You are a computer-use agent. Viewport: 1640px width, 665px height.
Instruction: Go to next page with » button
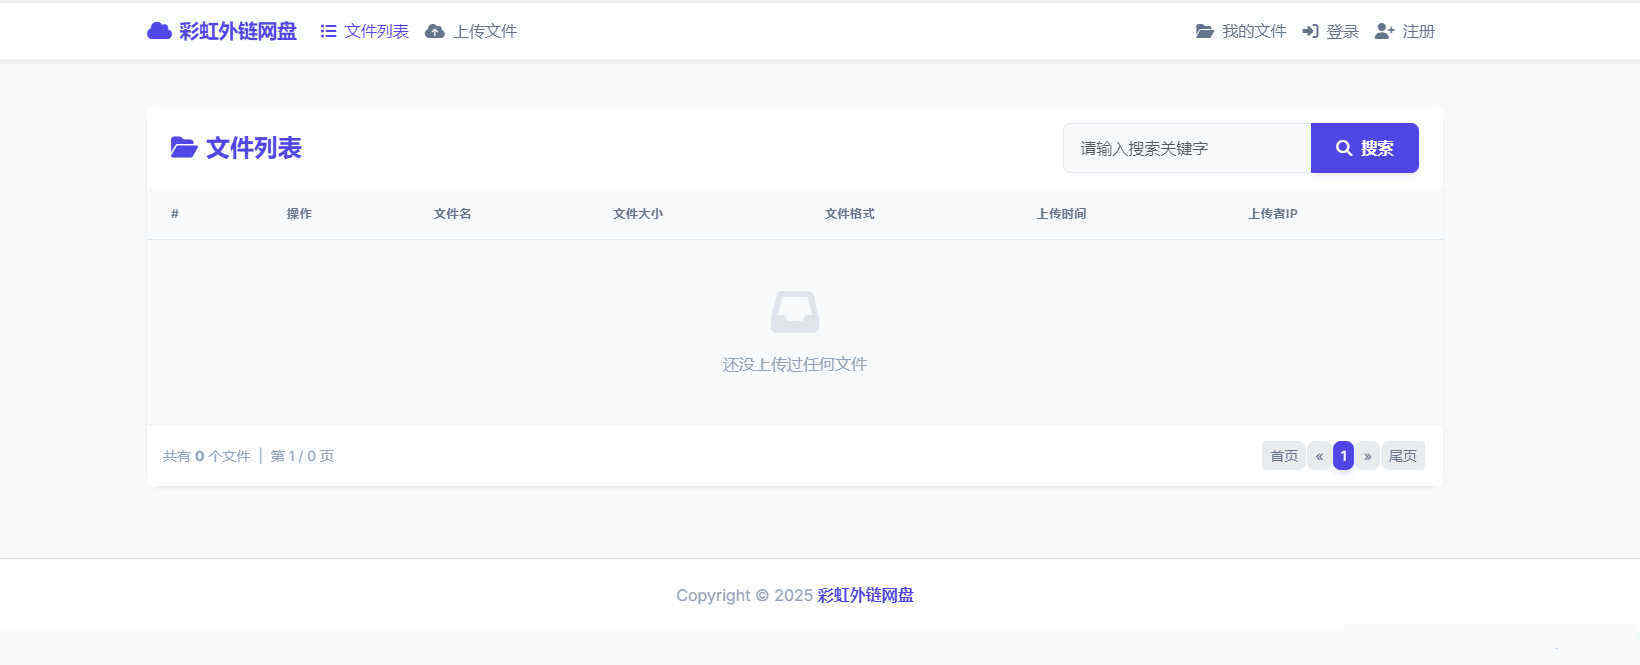pos(1367,456)
